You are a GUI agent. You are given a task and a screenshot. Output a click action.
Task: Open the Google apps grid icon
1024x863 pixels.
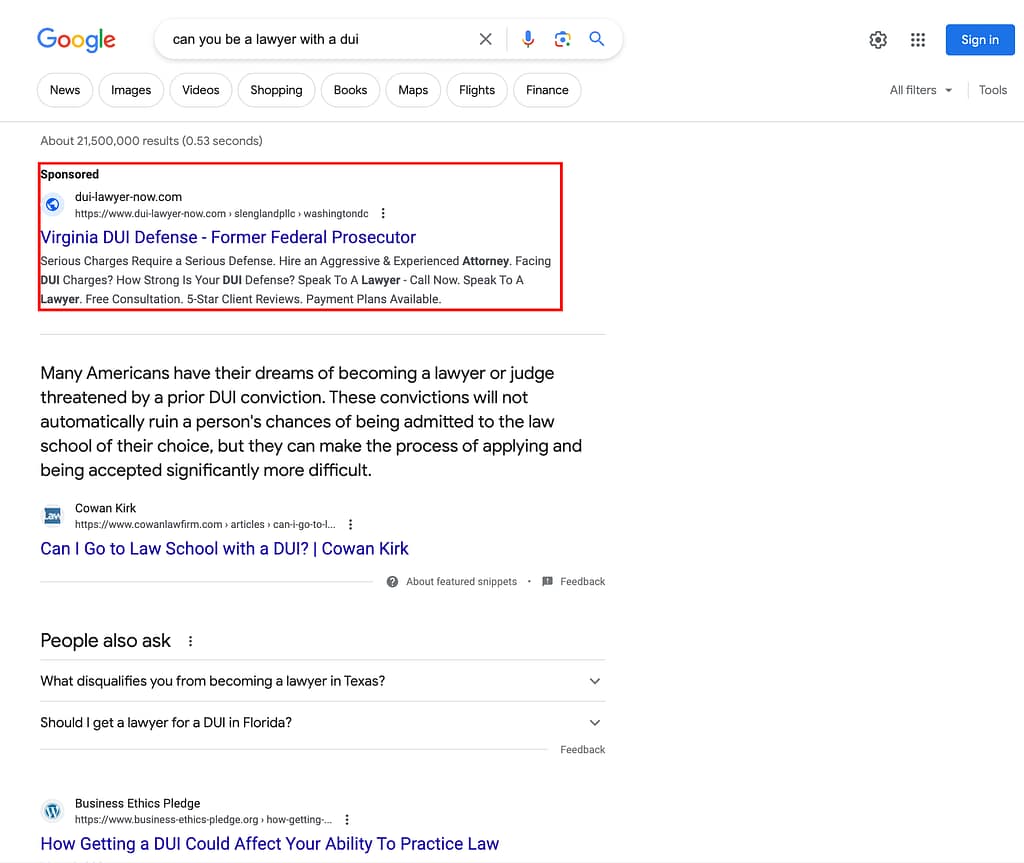click(x=918, y=40)
